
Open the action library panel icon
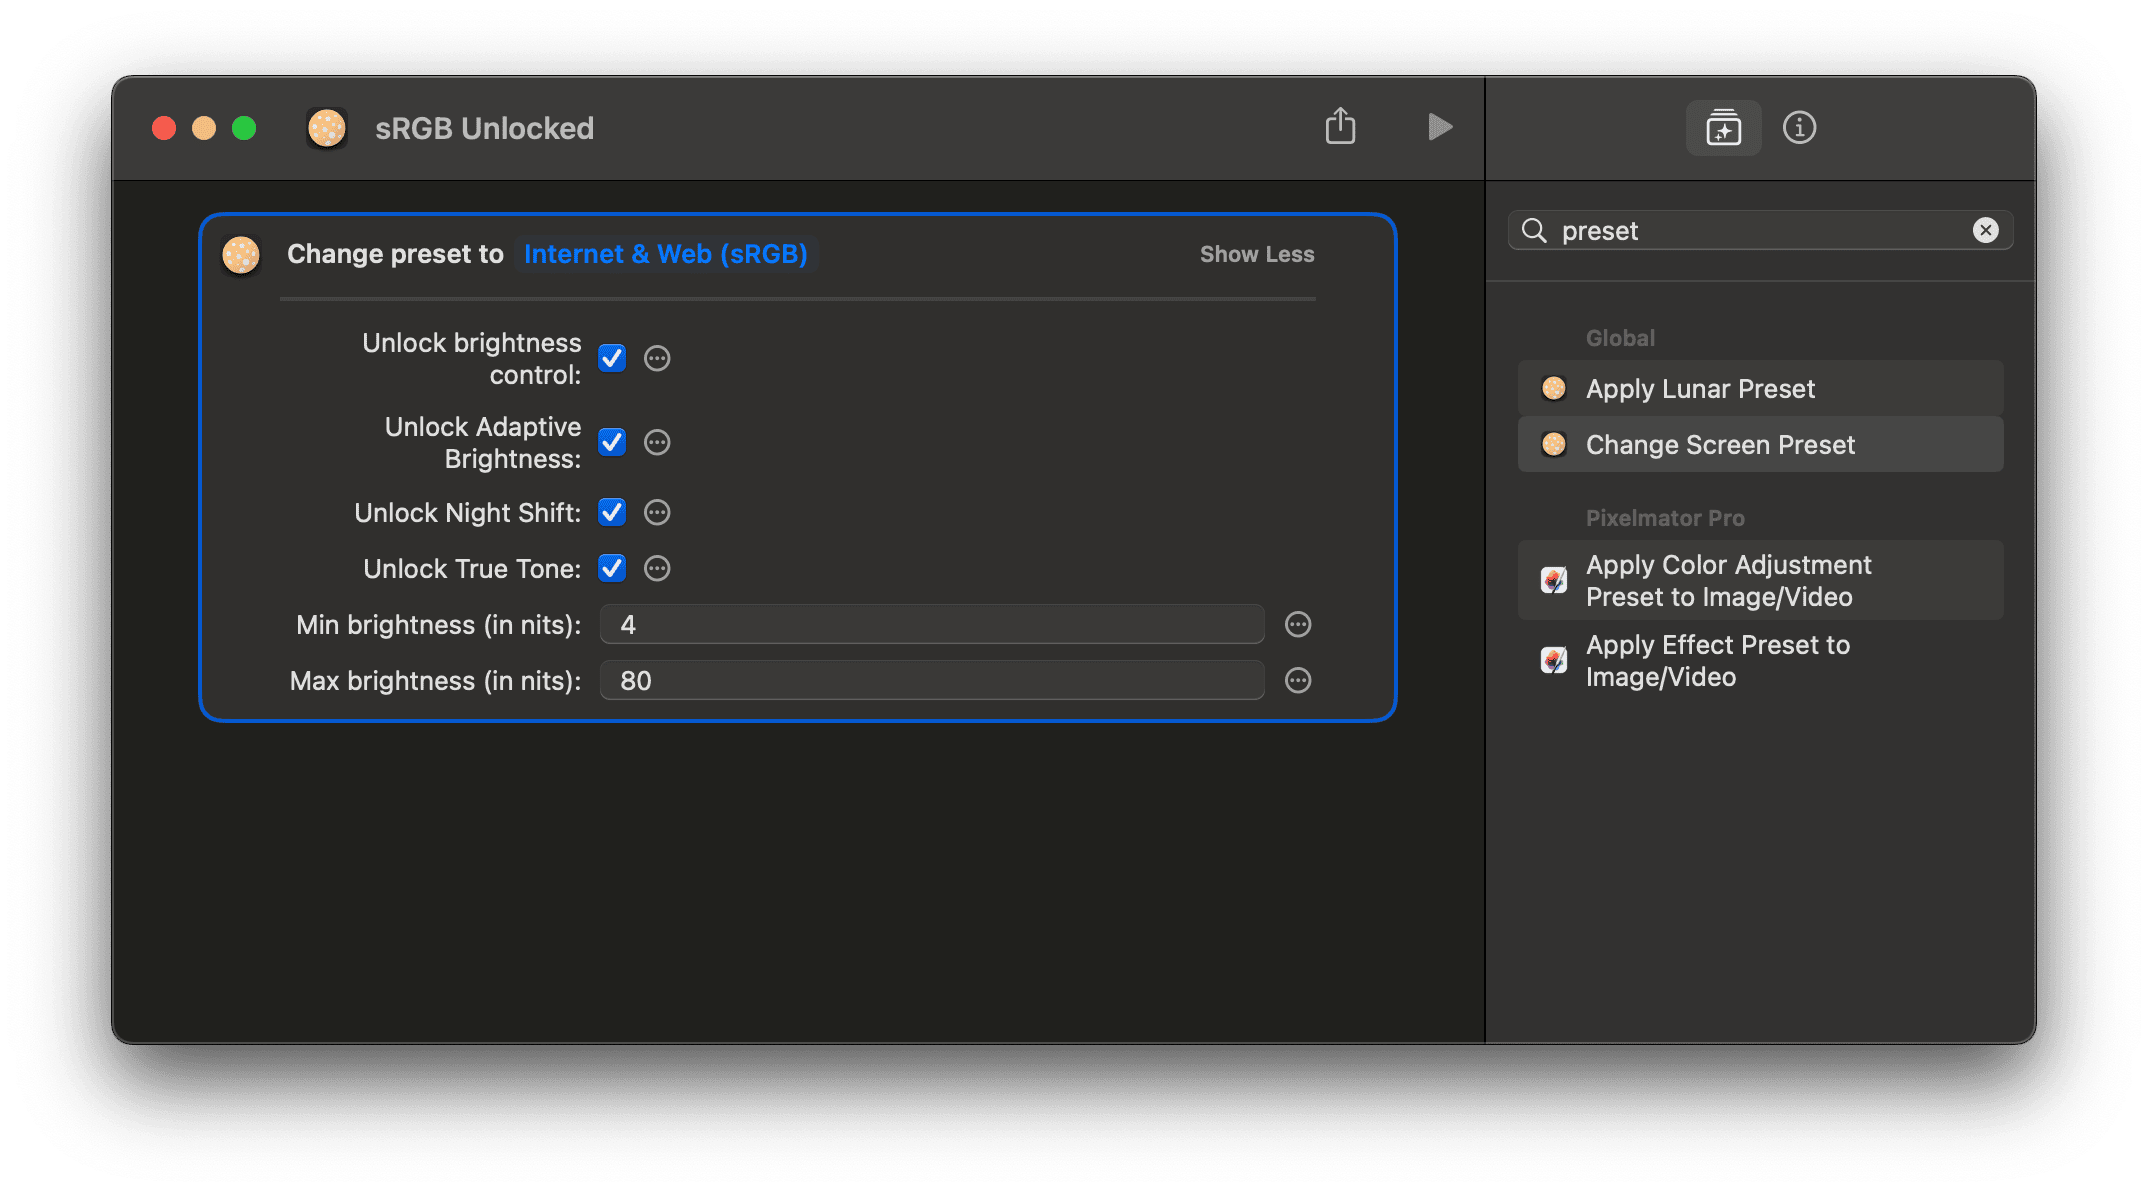[x=1723, y=128]
